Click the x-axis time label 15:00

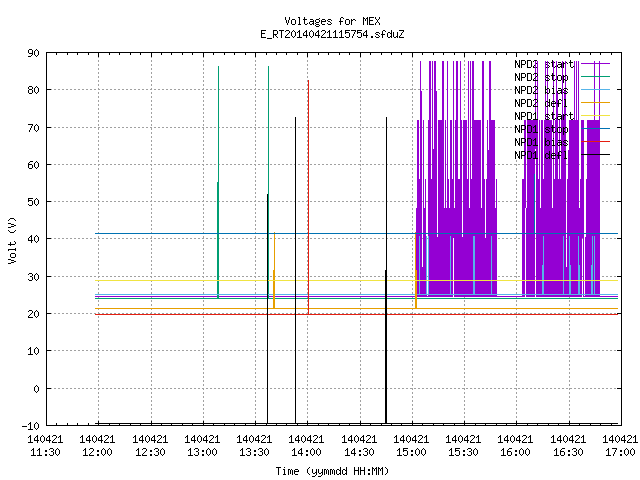click(411, 453)
